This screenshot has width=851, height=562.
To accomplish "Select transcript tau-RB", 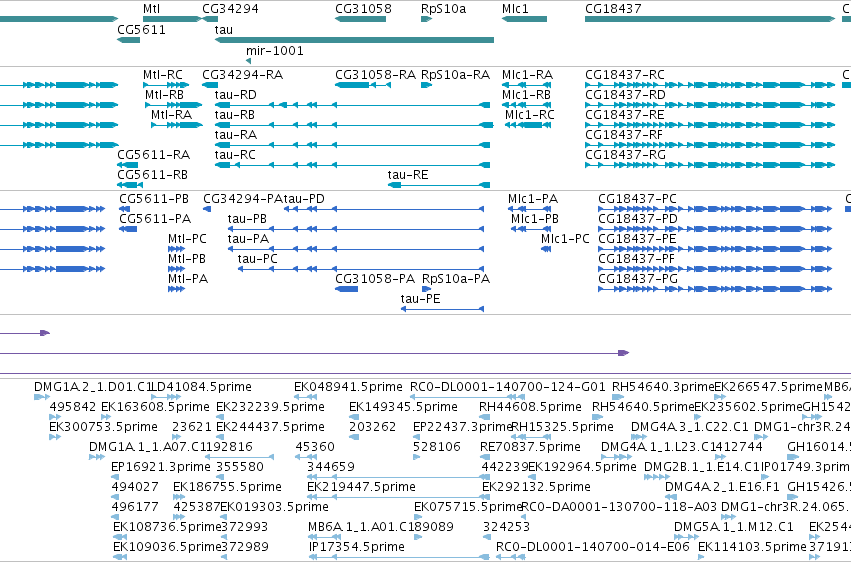I will tap(235, 114).
